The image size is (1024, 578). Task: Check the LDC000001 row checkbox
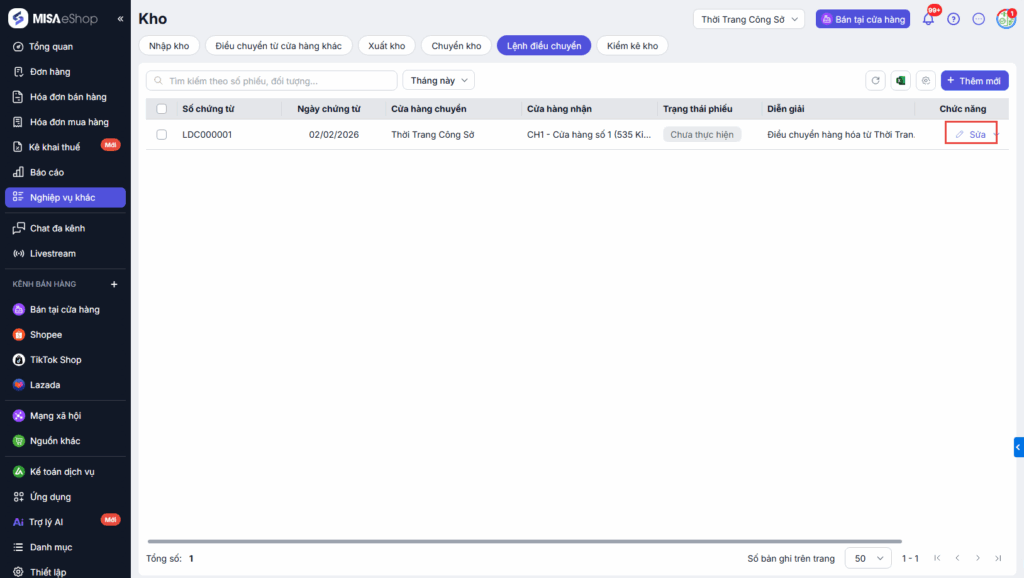click(x=162, y=135)
